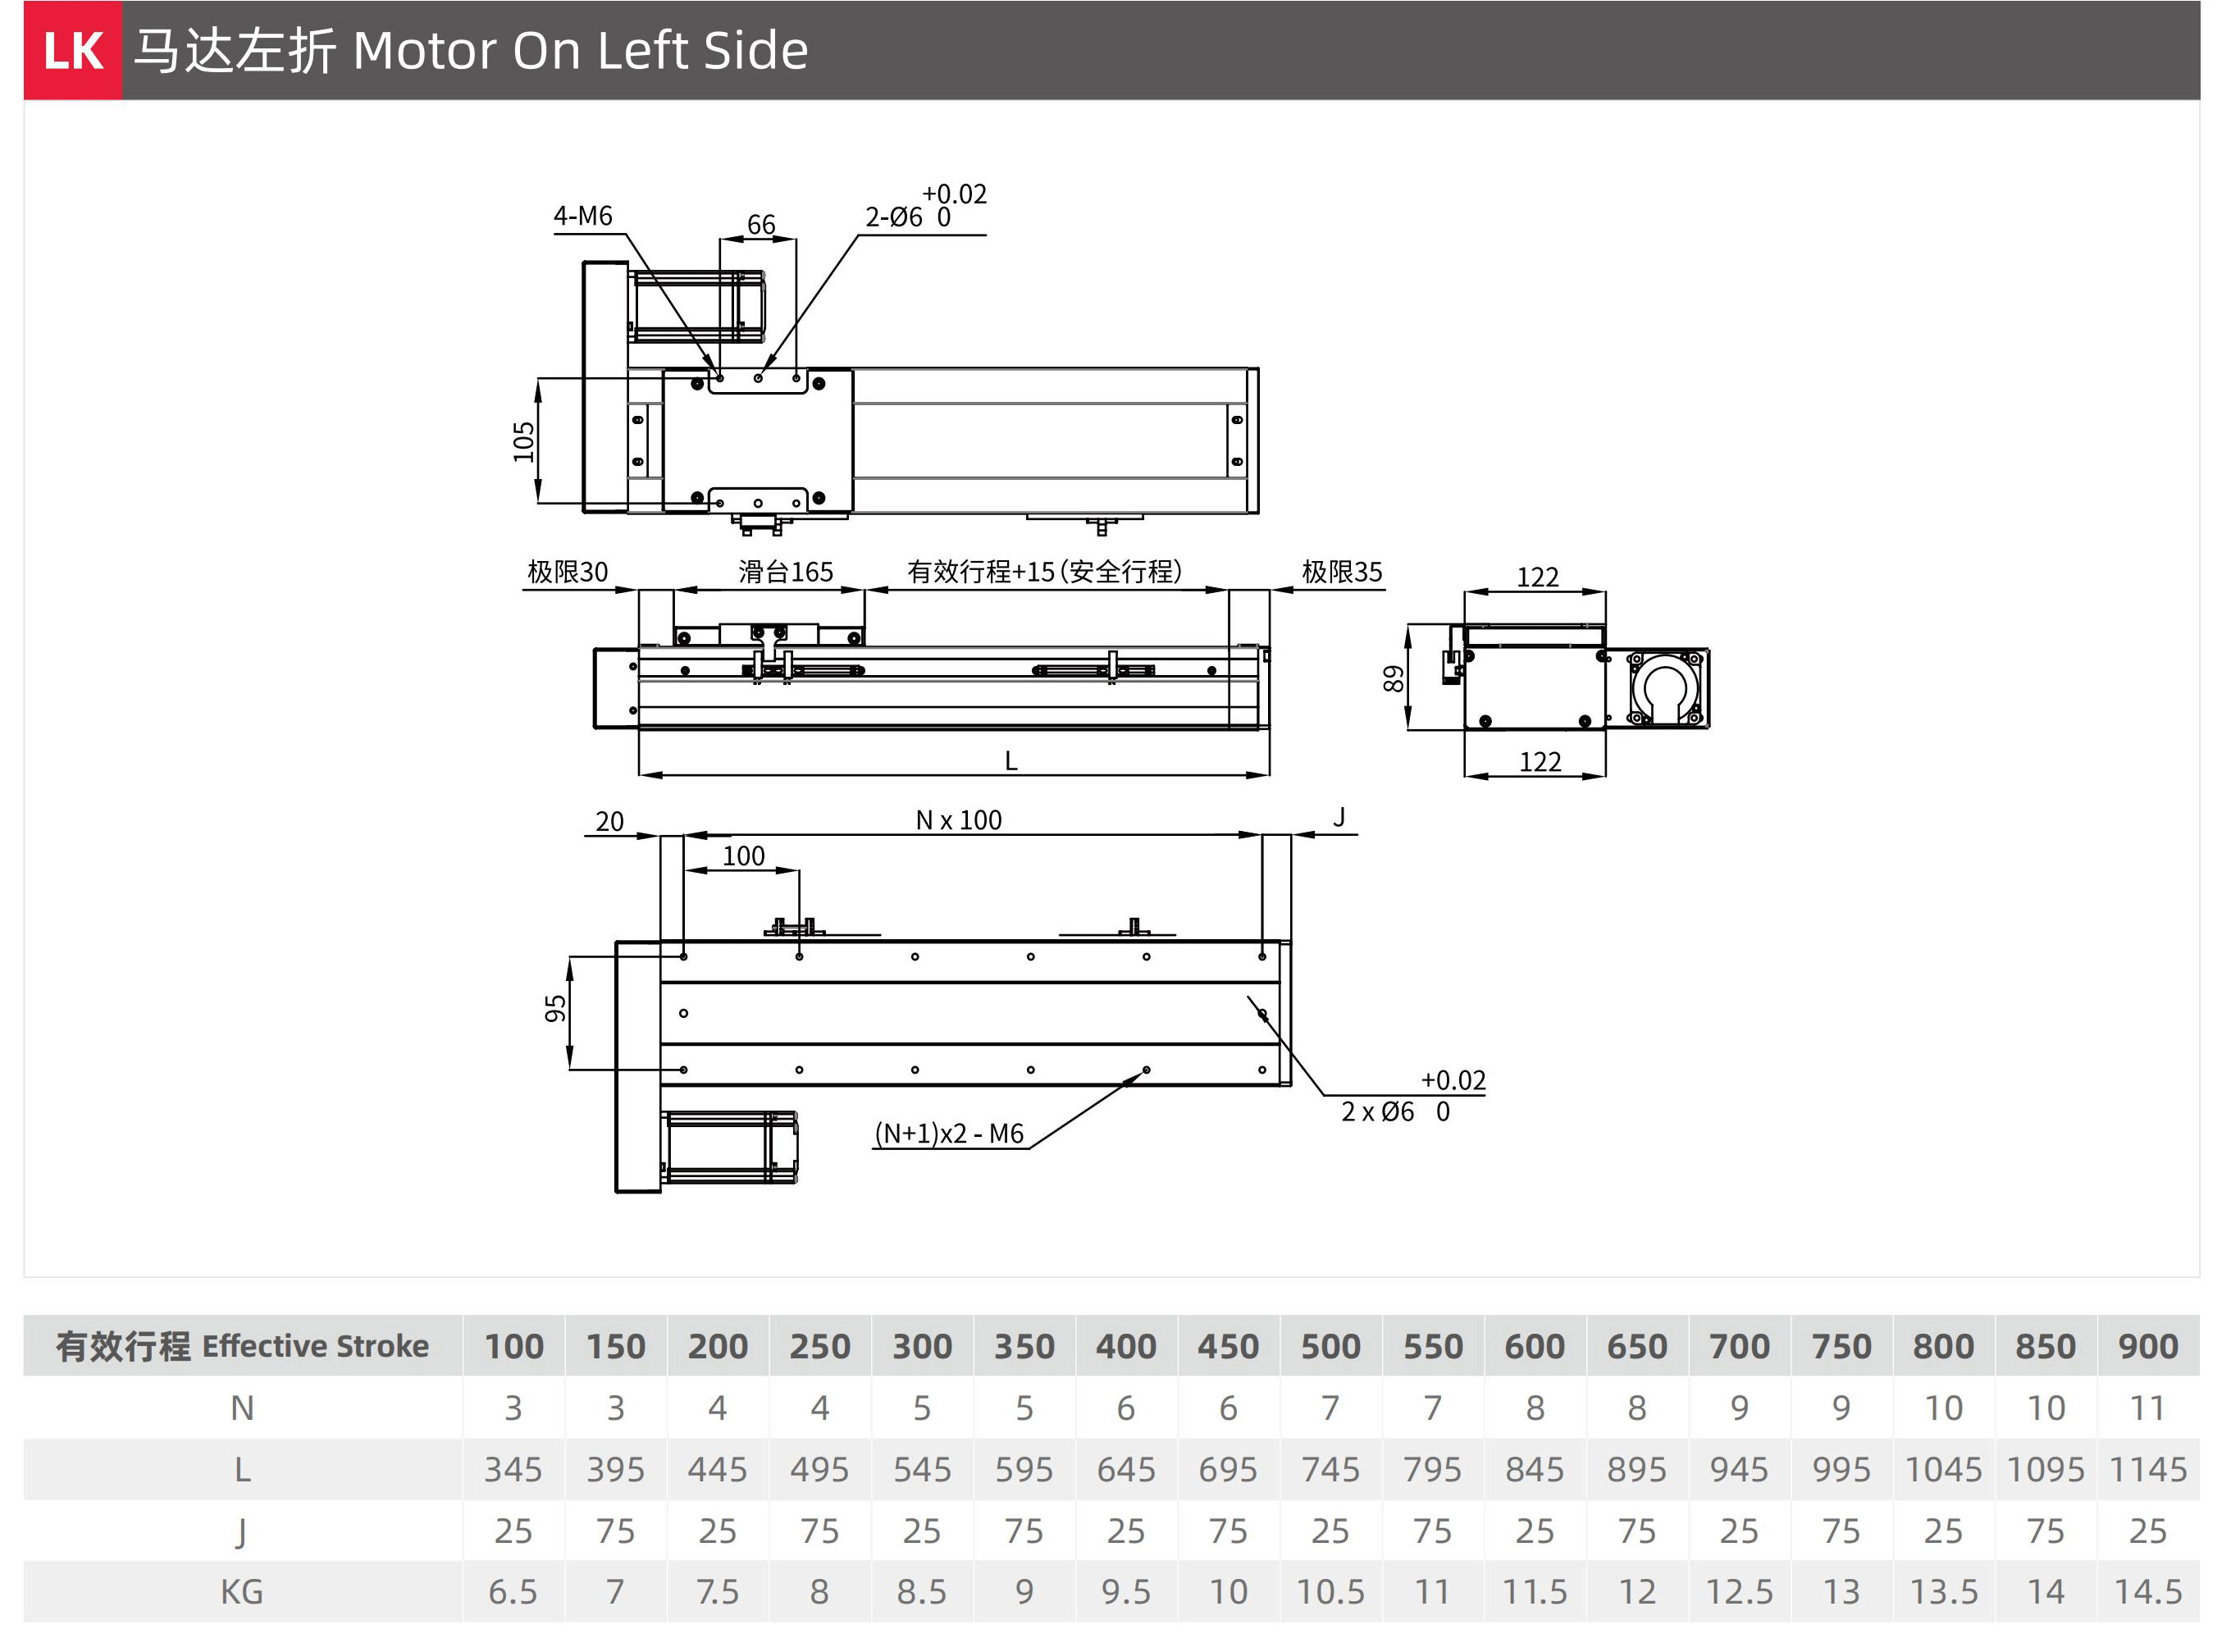
Task: Click the 极限35 limit label
Action: click(1342, 572)
